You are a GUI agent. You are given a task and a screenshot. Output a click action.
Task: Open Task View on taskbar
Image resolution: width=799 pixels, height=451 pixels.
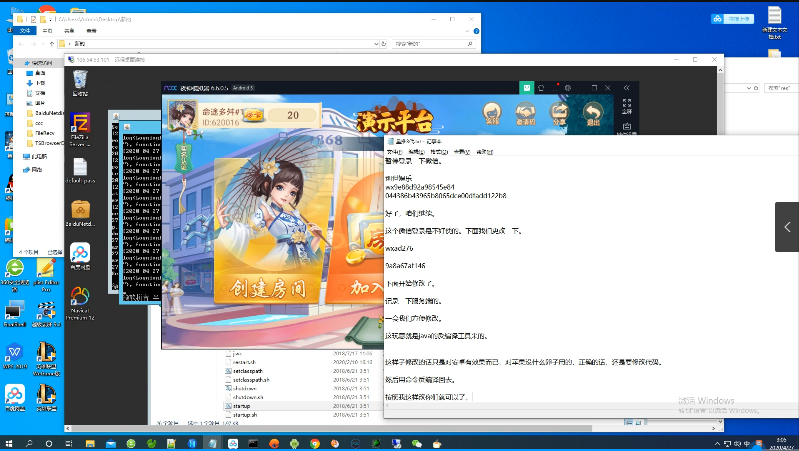(69, 443)
